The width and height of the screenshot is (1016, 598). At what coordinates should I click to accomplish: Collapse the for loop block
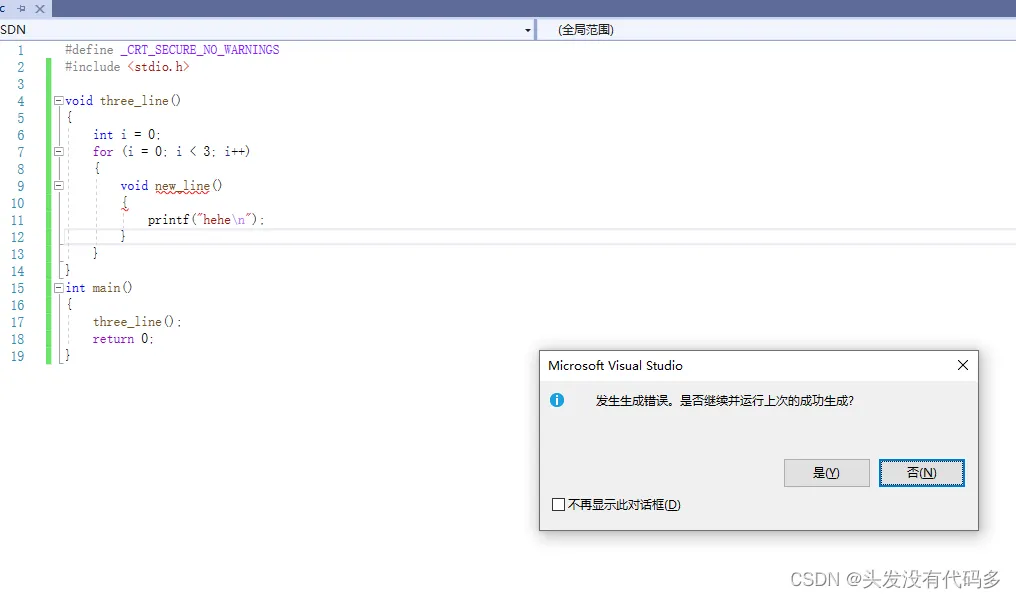58,152
